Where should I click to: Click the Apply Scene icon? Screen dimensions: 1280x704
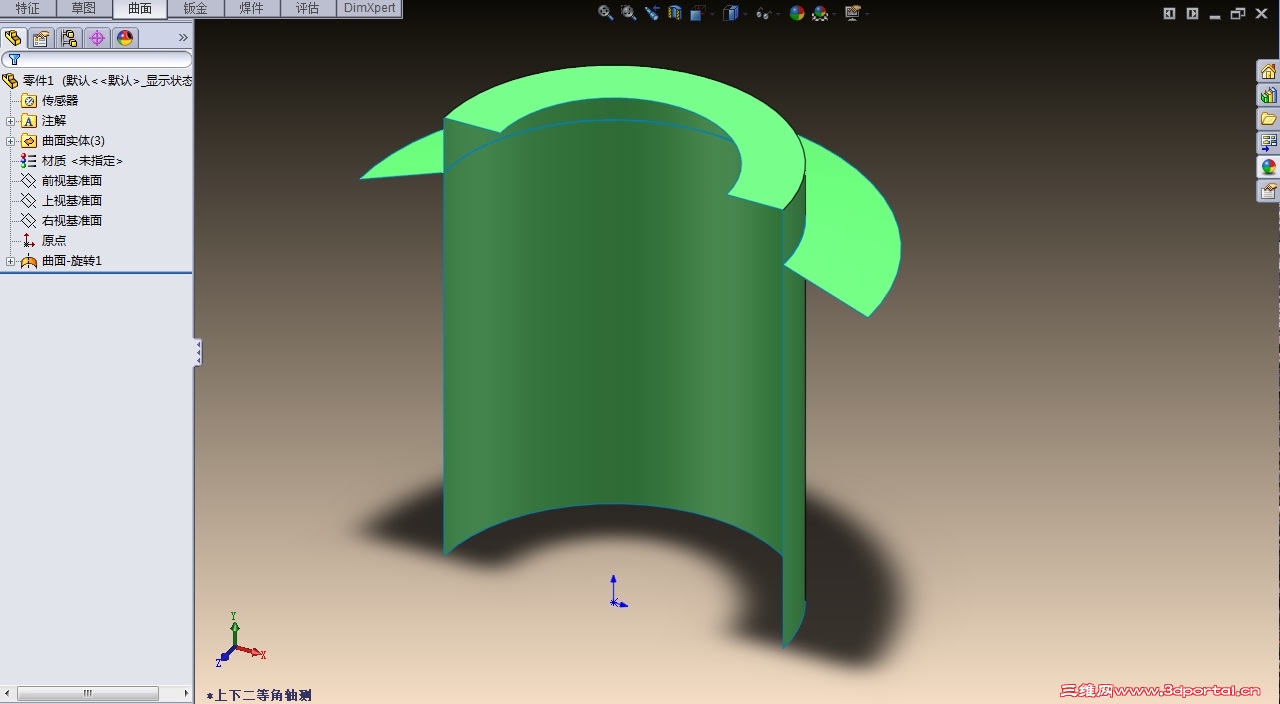pyautogui.click(x=820, y=13)
